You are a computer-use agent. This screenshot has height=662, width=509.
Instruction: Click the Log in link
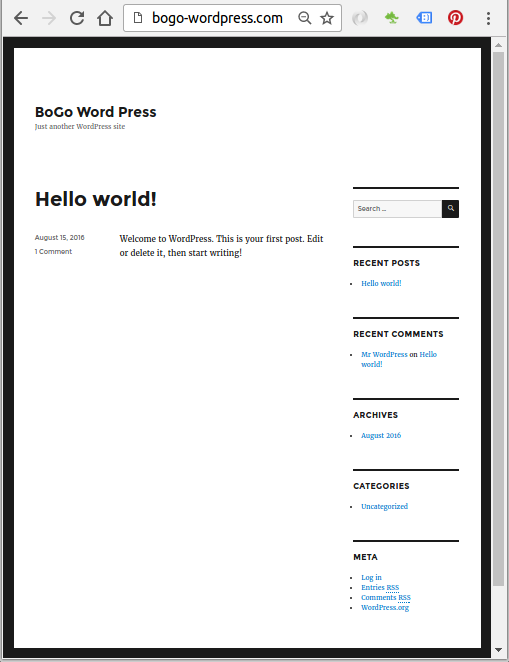click(x=371, y=577)
